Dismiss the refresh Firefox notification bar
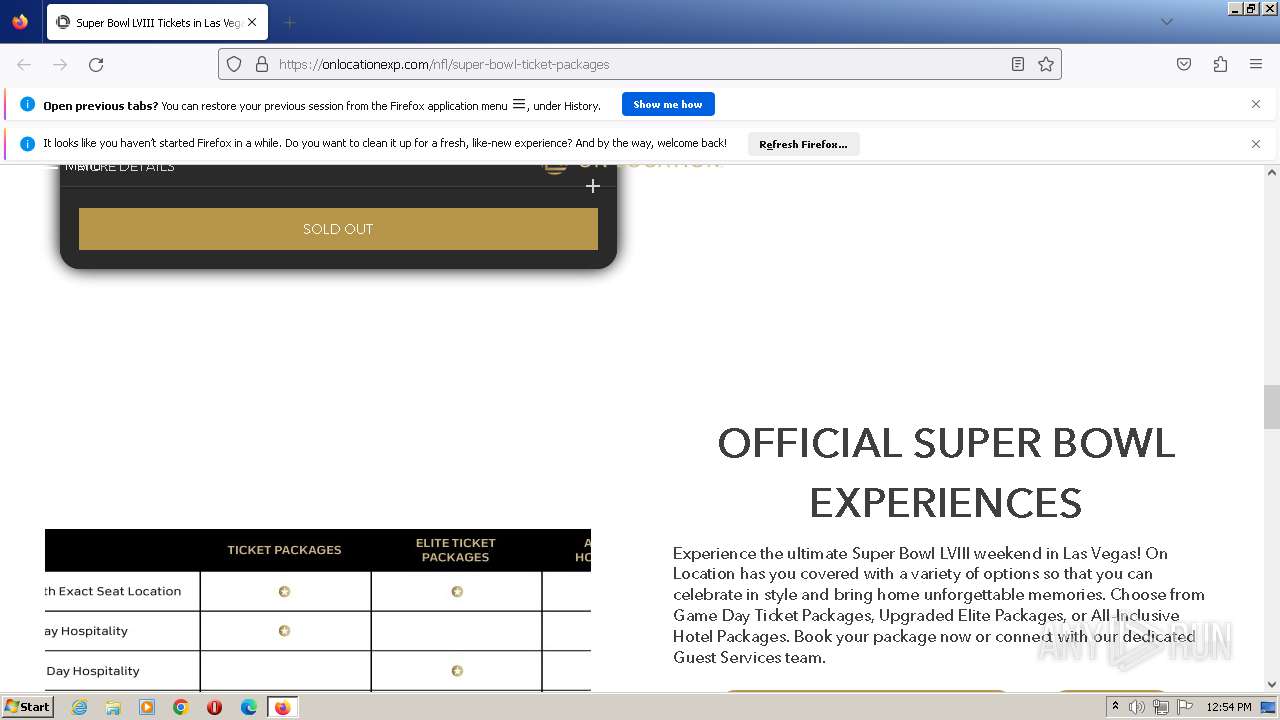The width and height of the screenshot is (1280, 720). pos(1256,144)
